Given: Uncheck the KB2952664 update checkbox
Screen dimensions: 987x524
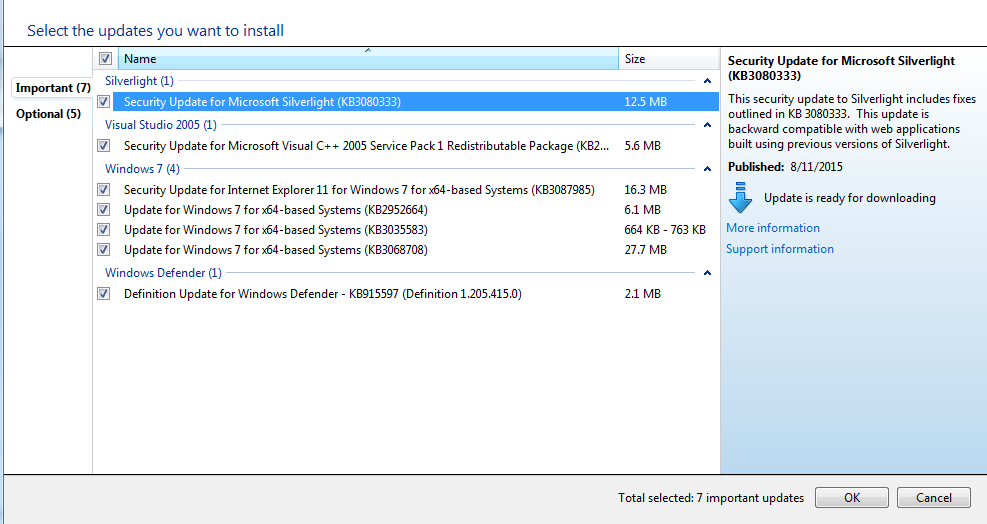Looking at the screenshot, I should coord(104,210).
